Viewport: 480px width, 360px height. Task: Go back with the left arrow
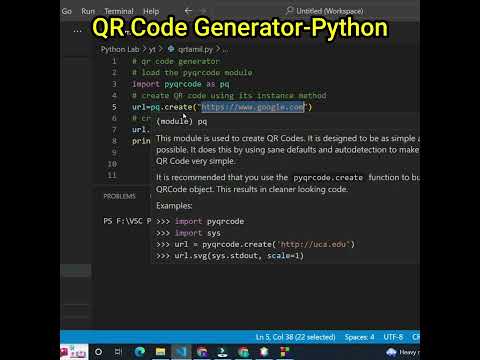pyautogui.click(x=188, y=11)
